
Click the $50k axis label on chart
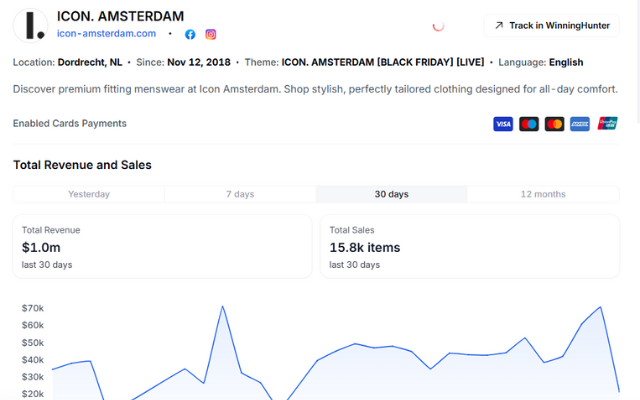[33, 343]
